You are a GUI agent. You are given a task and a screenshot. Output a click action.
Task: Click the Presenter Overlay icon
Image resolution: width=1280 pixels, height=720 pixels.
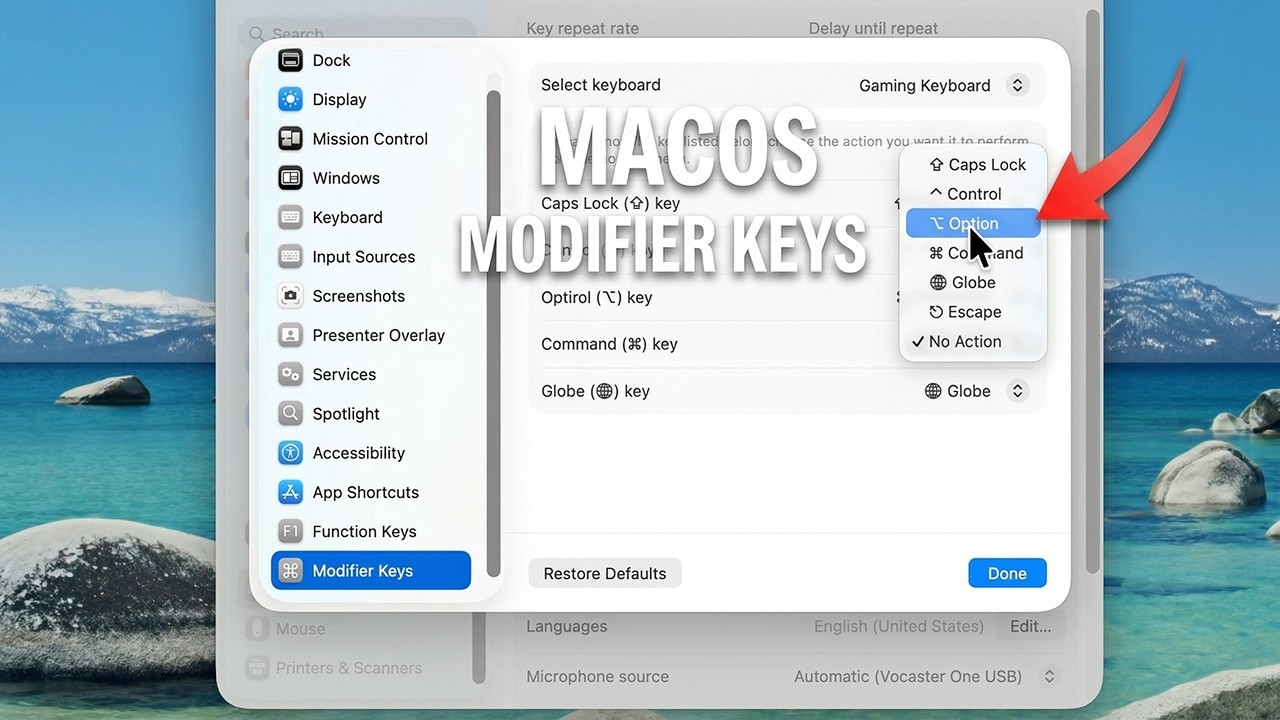(x=290, y=335)
